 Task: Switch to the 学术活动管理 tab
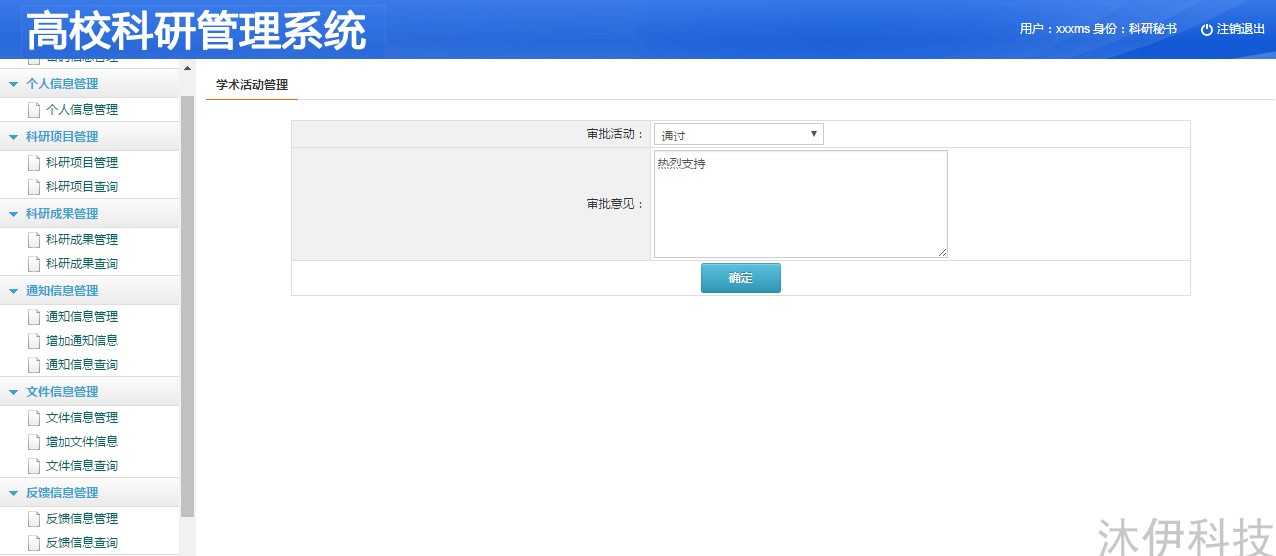click(252, 85)
